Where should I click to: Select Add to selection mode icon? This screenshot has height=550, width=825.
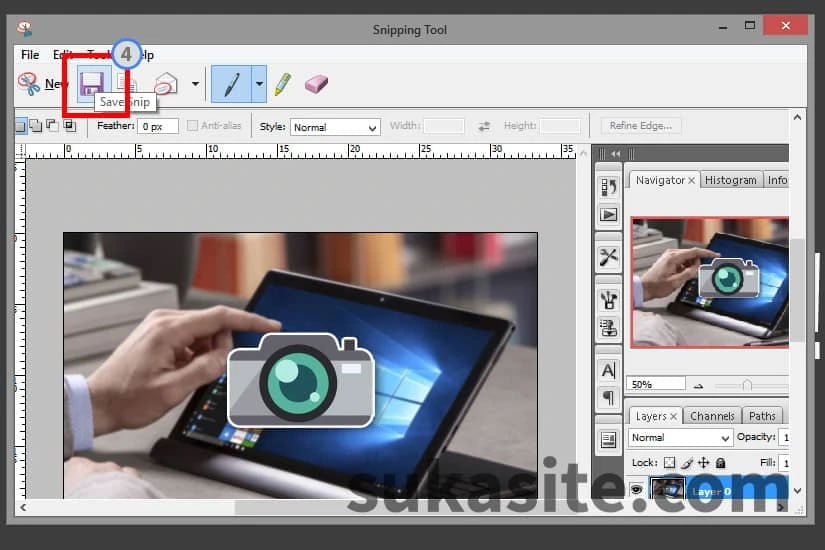click(x=36, y=125)
